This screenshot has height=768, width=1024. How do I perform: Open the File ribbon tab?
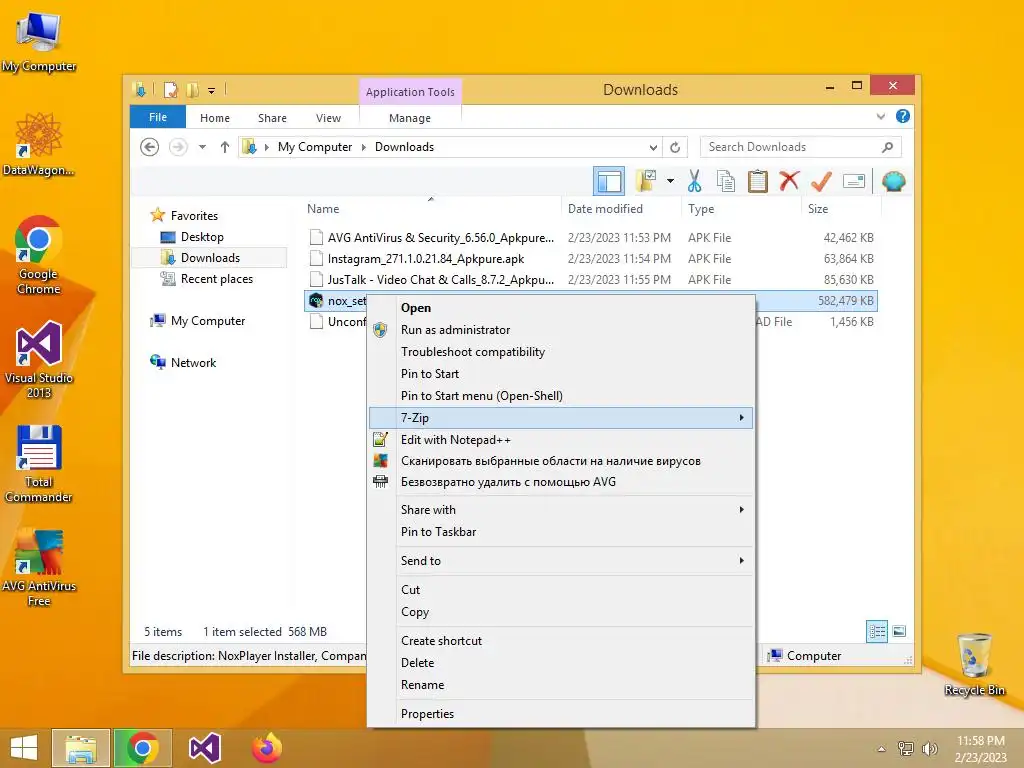[158, 117]
